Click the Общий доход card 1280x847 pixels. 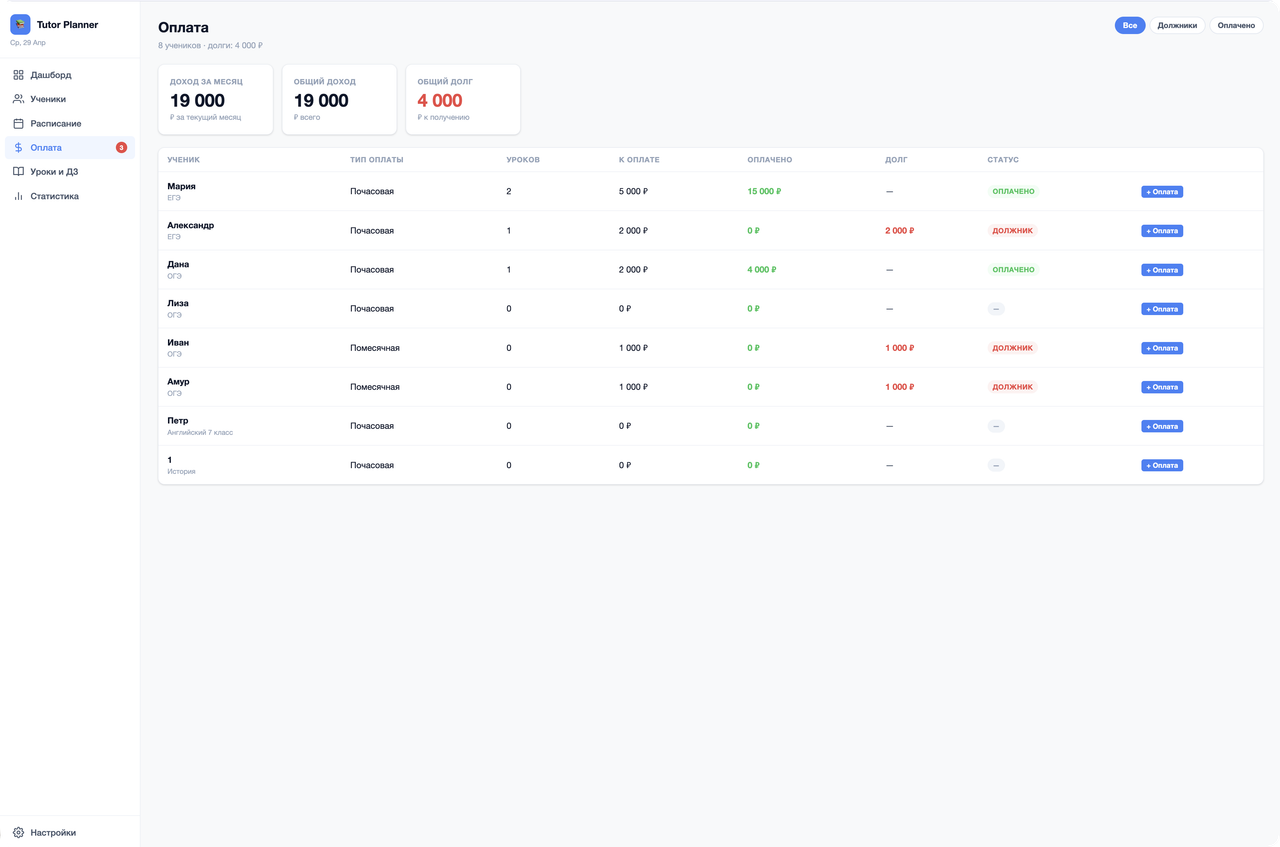point(339,99)
